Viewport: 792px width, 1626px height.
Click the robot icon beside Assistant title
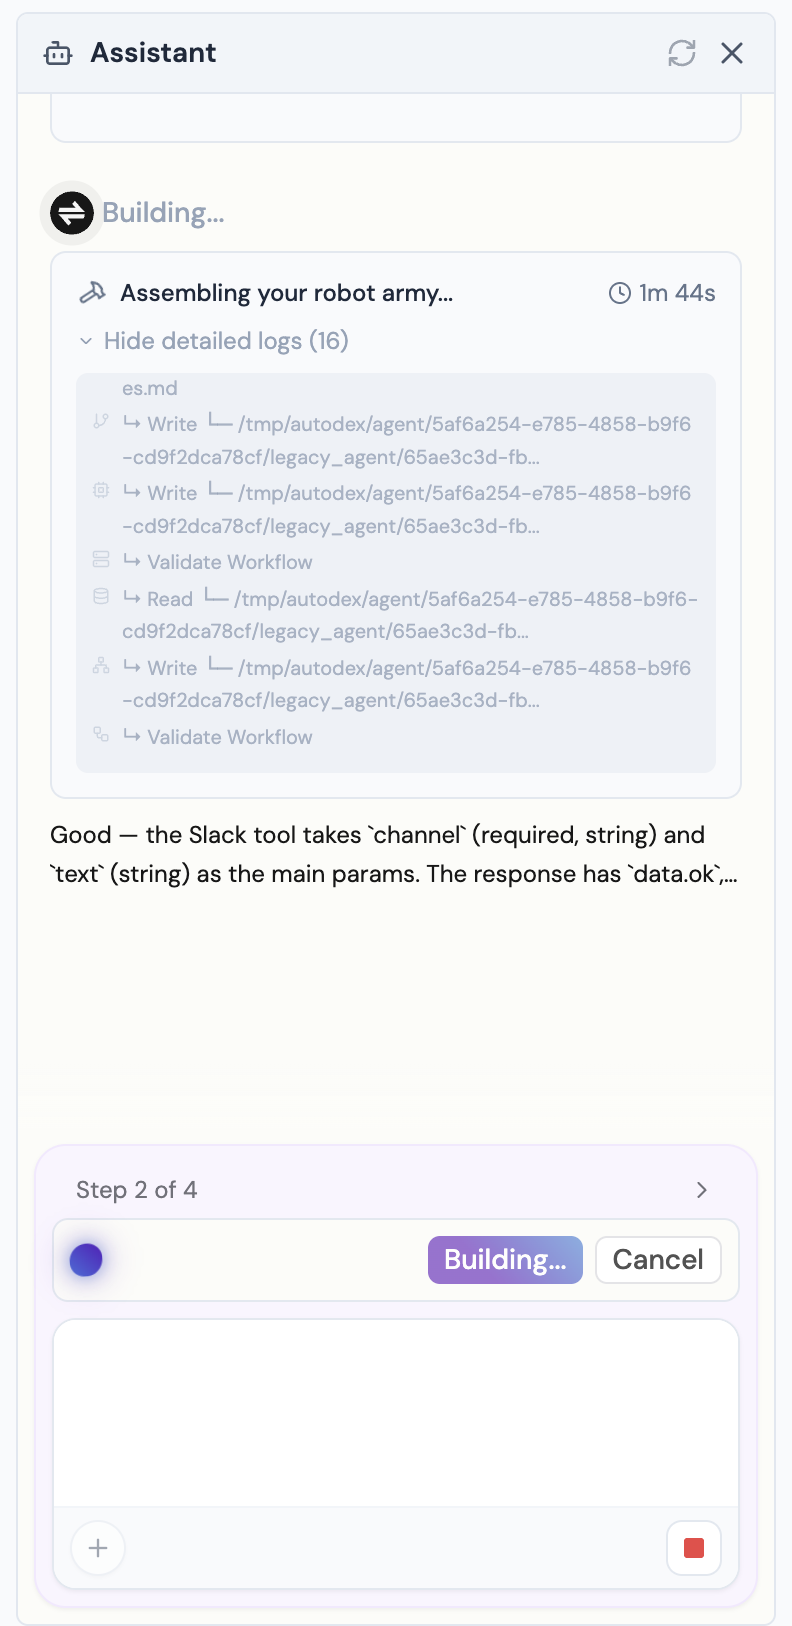click(57, 53)
